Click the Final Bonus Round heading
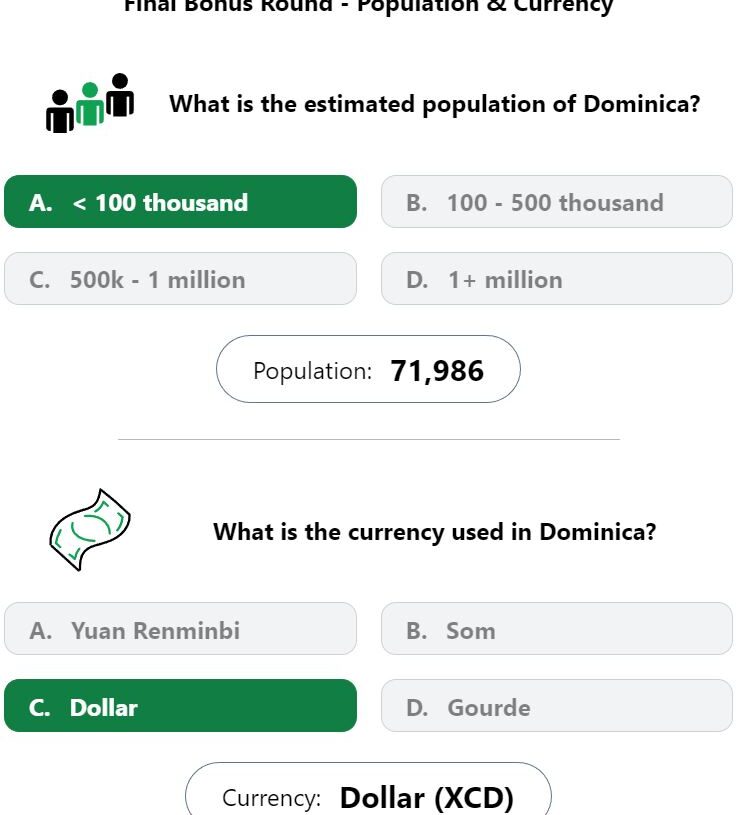The image size is (743, 815). coord(368,6)
